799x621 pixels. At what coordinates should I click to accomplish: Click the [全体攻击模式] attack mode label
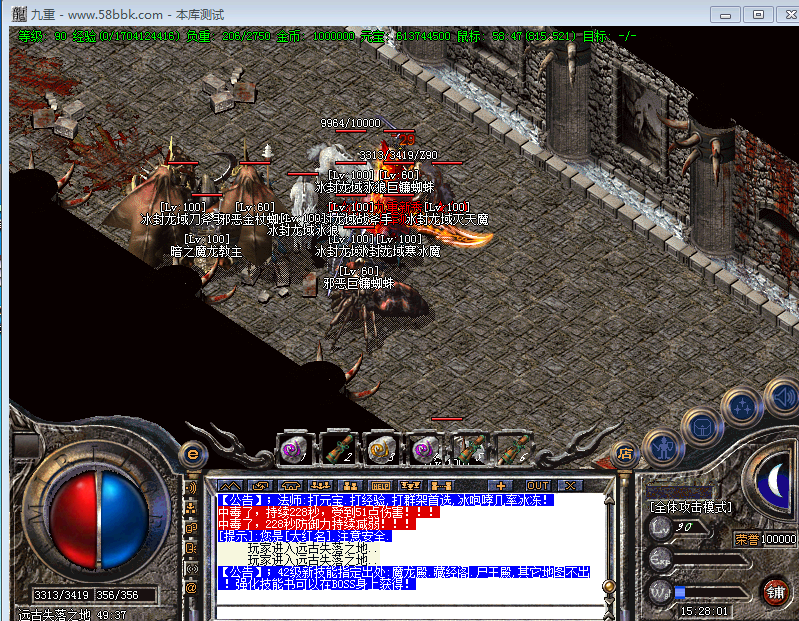[x=690, y=507]
